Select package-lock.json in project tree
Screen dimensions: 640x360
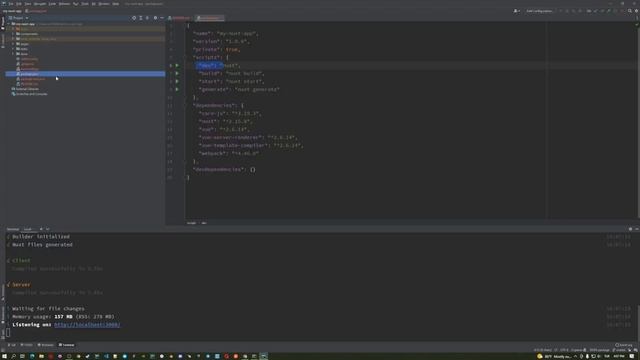(x=85, y=79)
